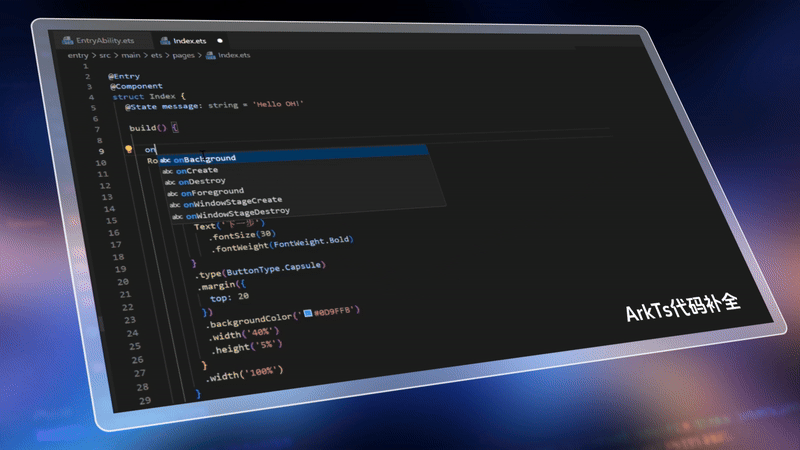Click the Index.ets tab file icon
The width and height of the screenshot is (800, 450).
point(165,41)
